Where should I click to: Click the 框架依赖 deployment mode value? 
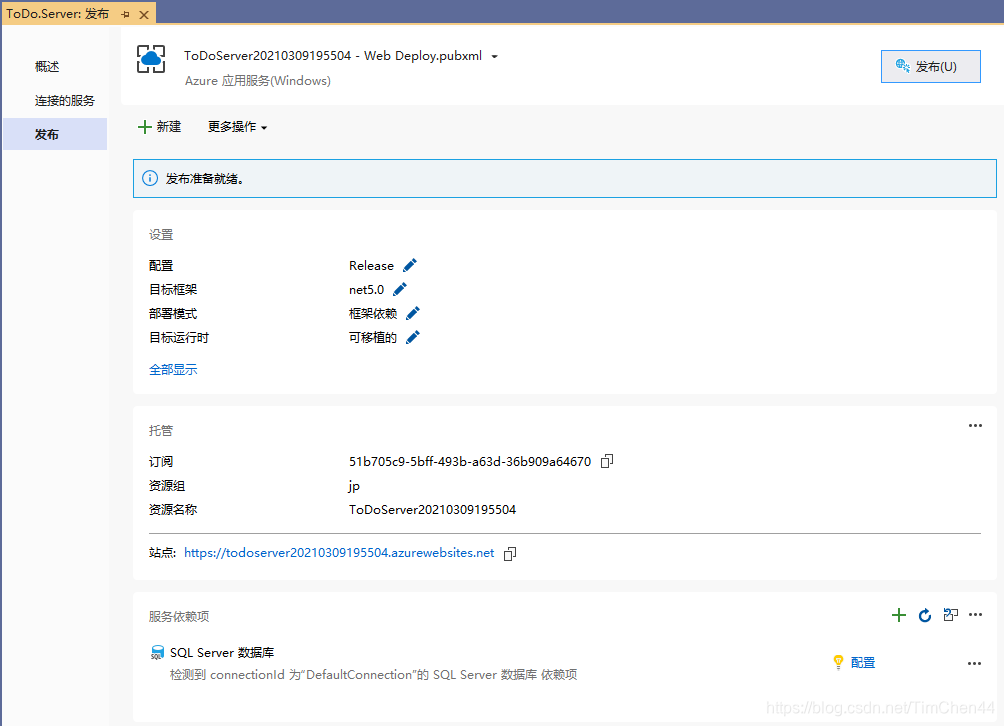373,314
